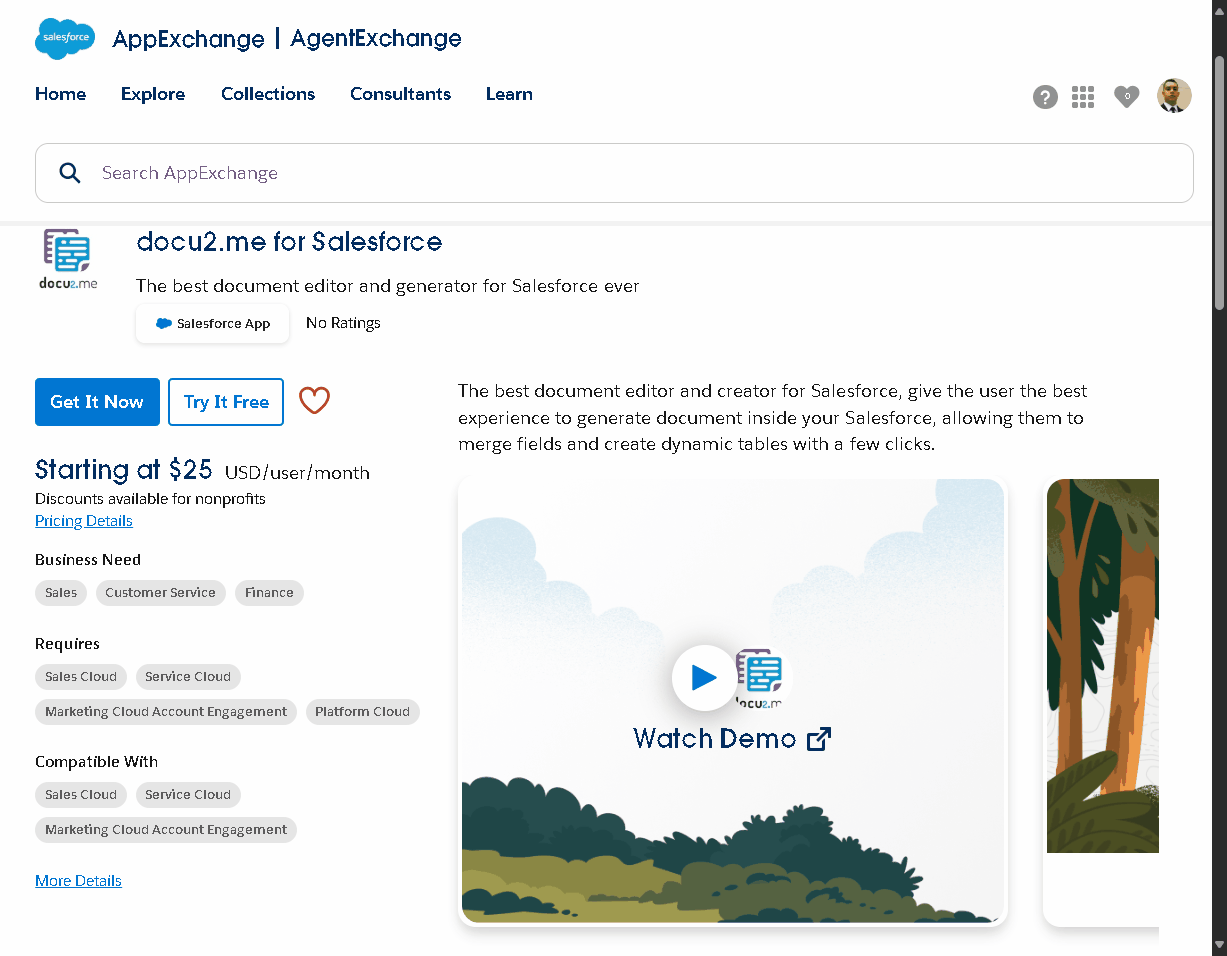This screenshot has width=1227, height=956.
Task: Click the docu2.me for Salesforce heading
Action: point(289,242)
